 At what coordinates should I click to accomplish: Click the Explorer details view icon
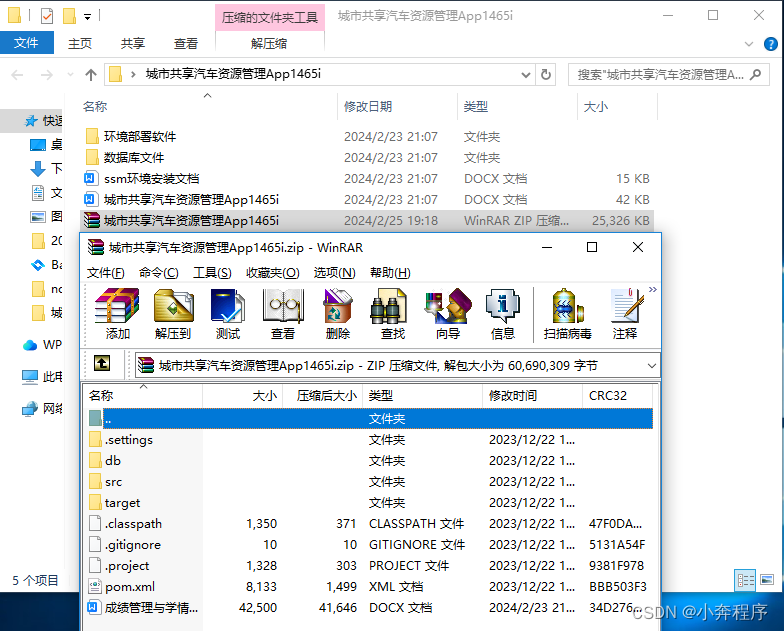[x=745, y=580]
